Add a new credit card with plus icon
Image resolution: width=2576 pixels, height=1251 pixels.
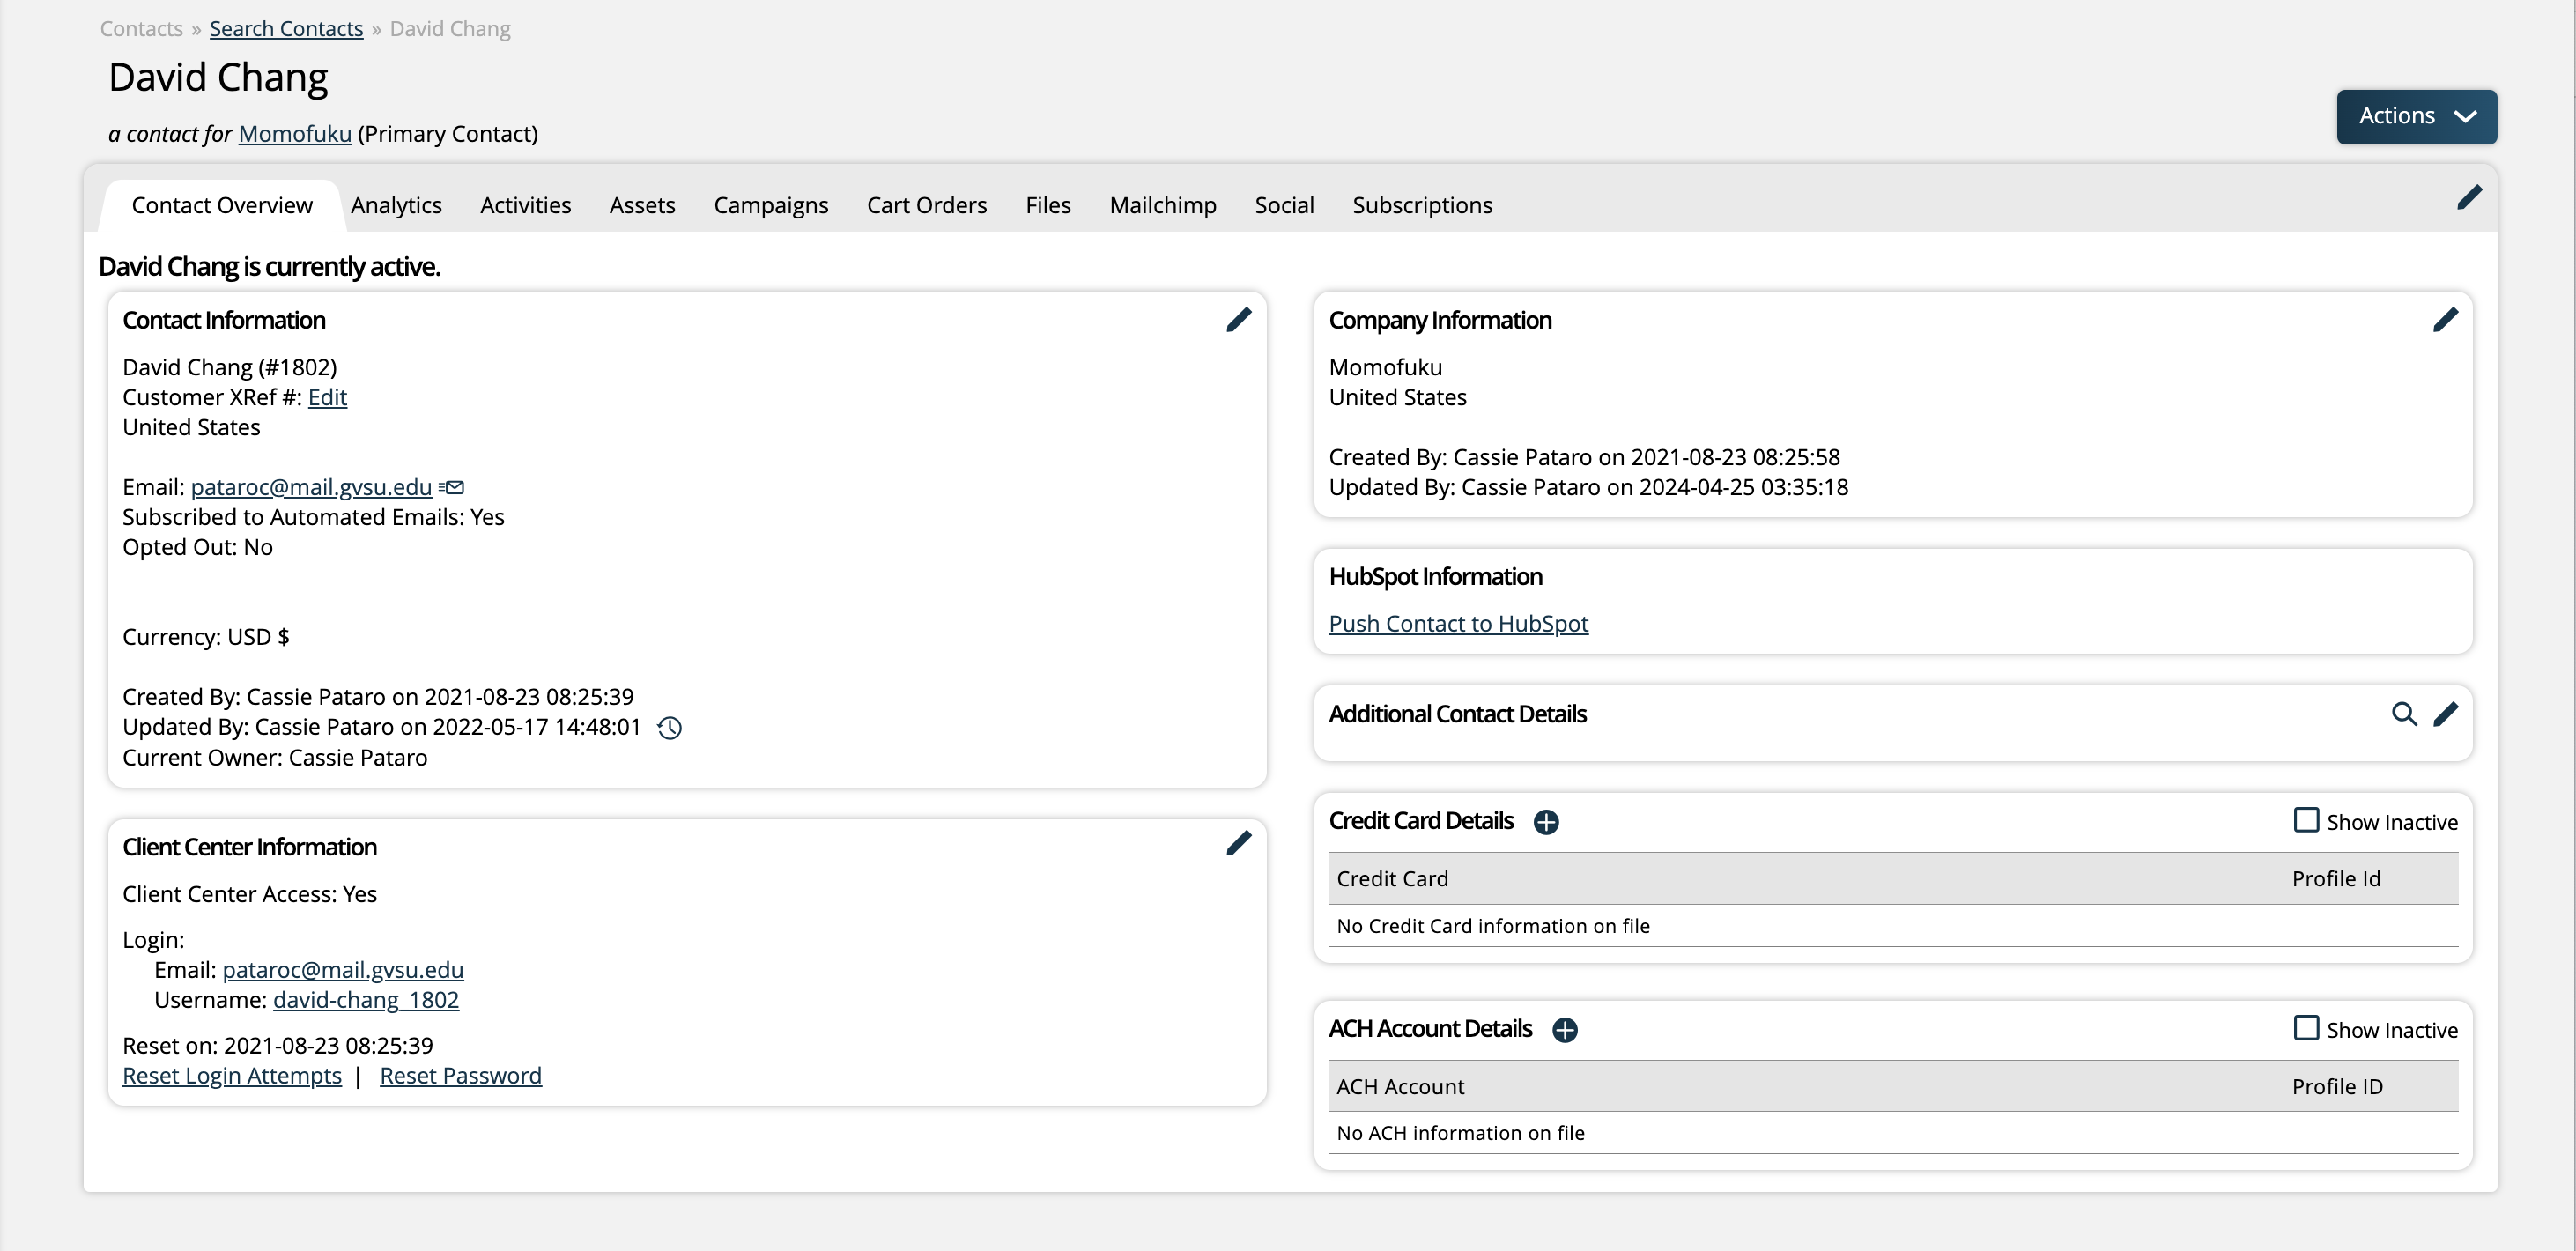(x=1546, y=822)
